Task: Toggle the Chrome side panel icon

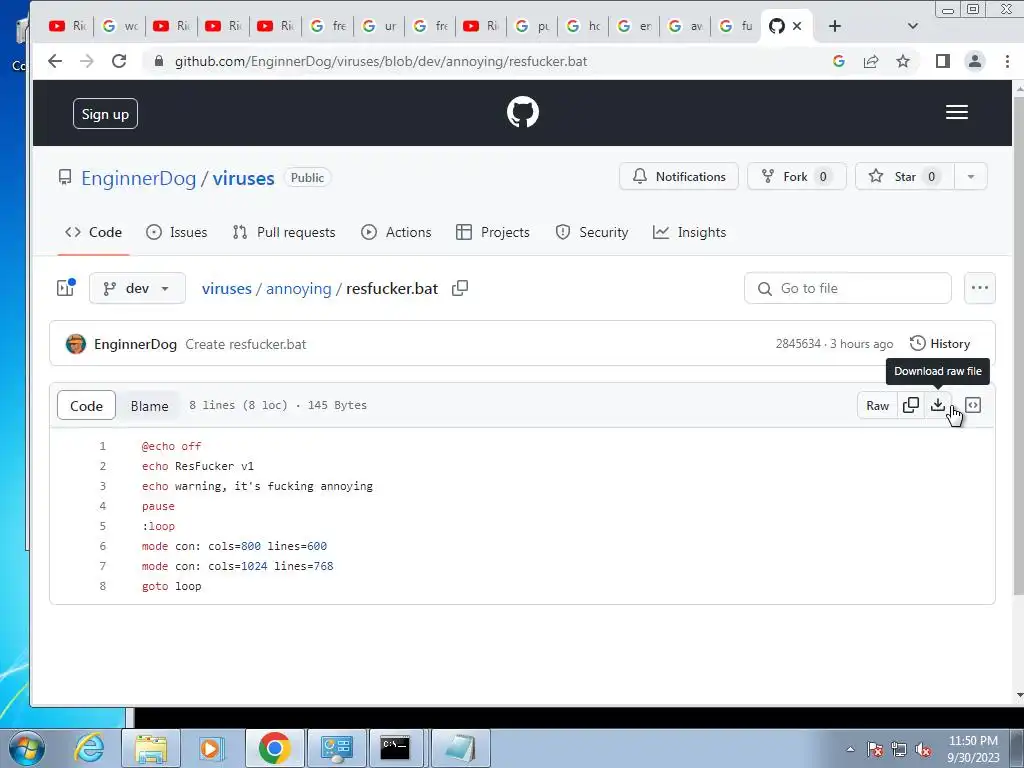Action: coord(942,61)
